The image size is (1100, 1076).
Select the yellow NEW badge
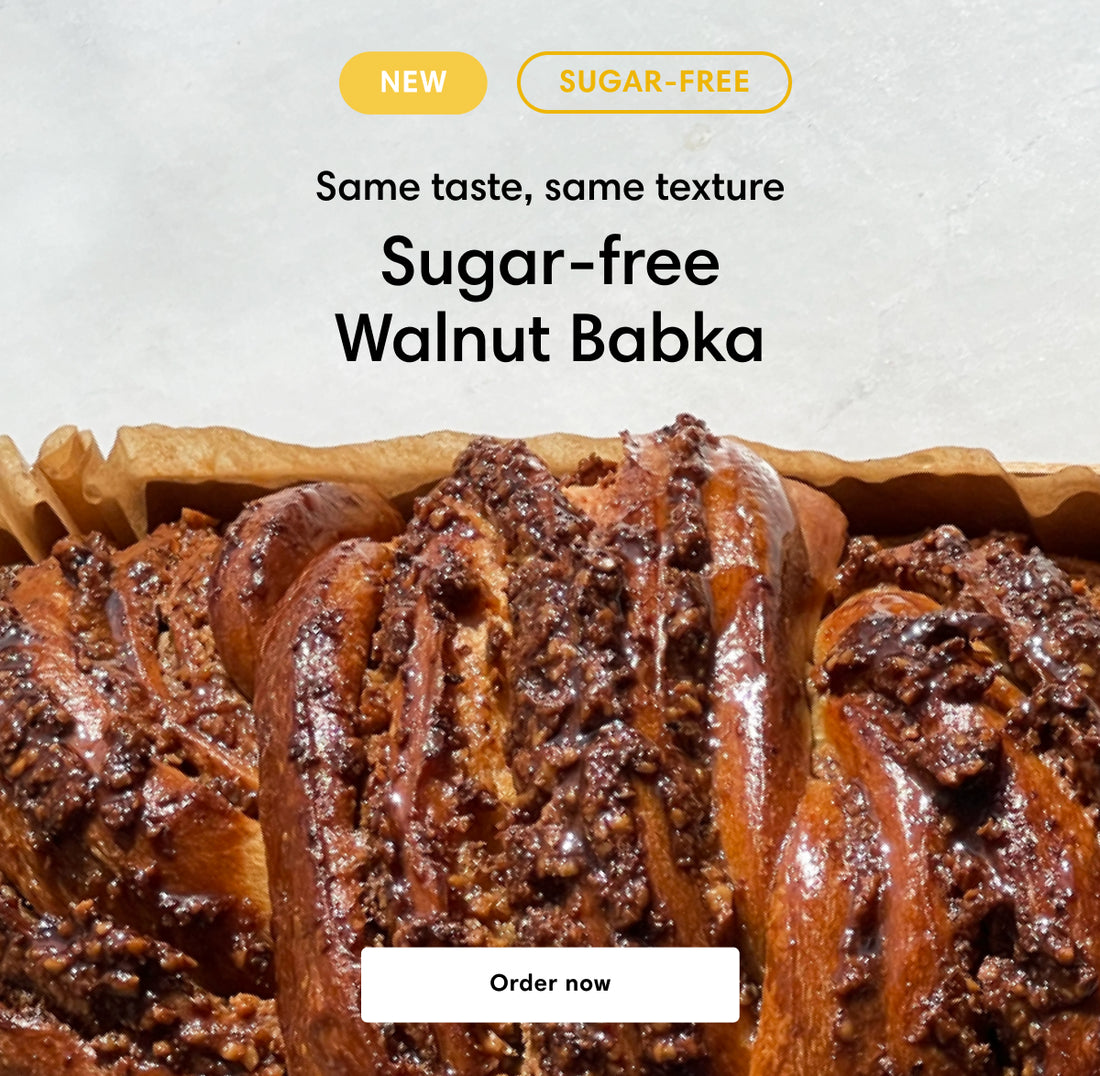(x=412, y=82)
